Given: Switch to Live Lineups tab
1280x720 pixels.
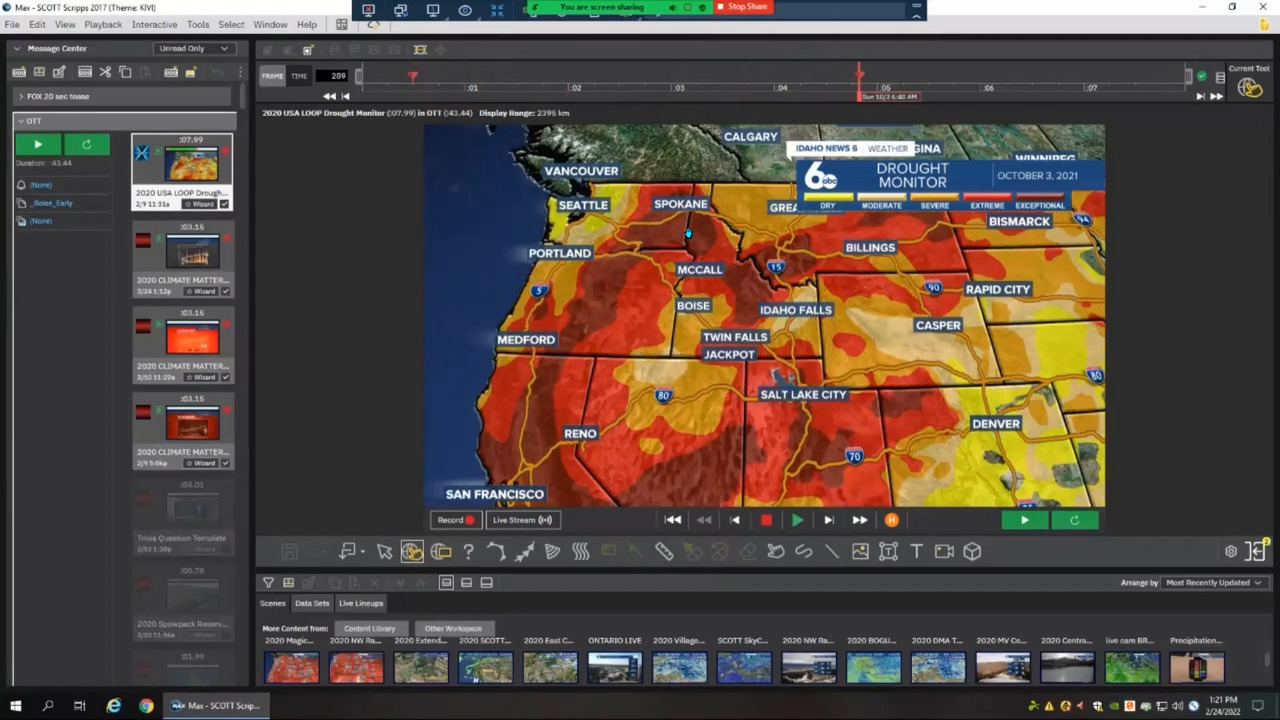Looking at the screenshot, I should click(361, 603).
